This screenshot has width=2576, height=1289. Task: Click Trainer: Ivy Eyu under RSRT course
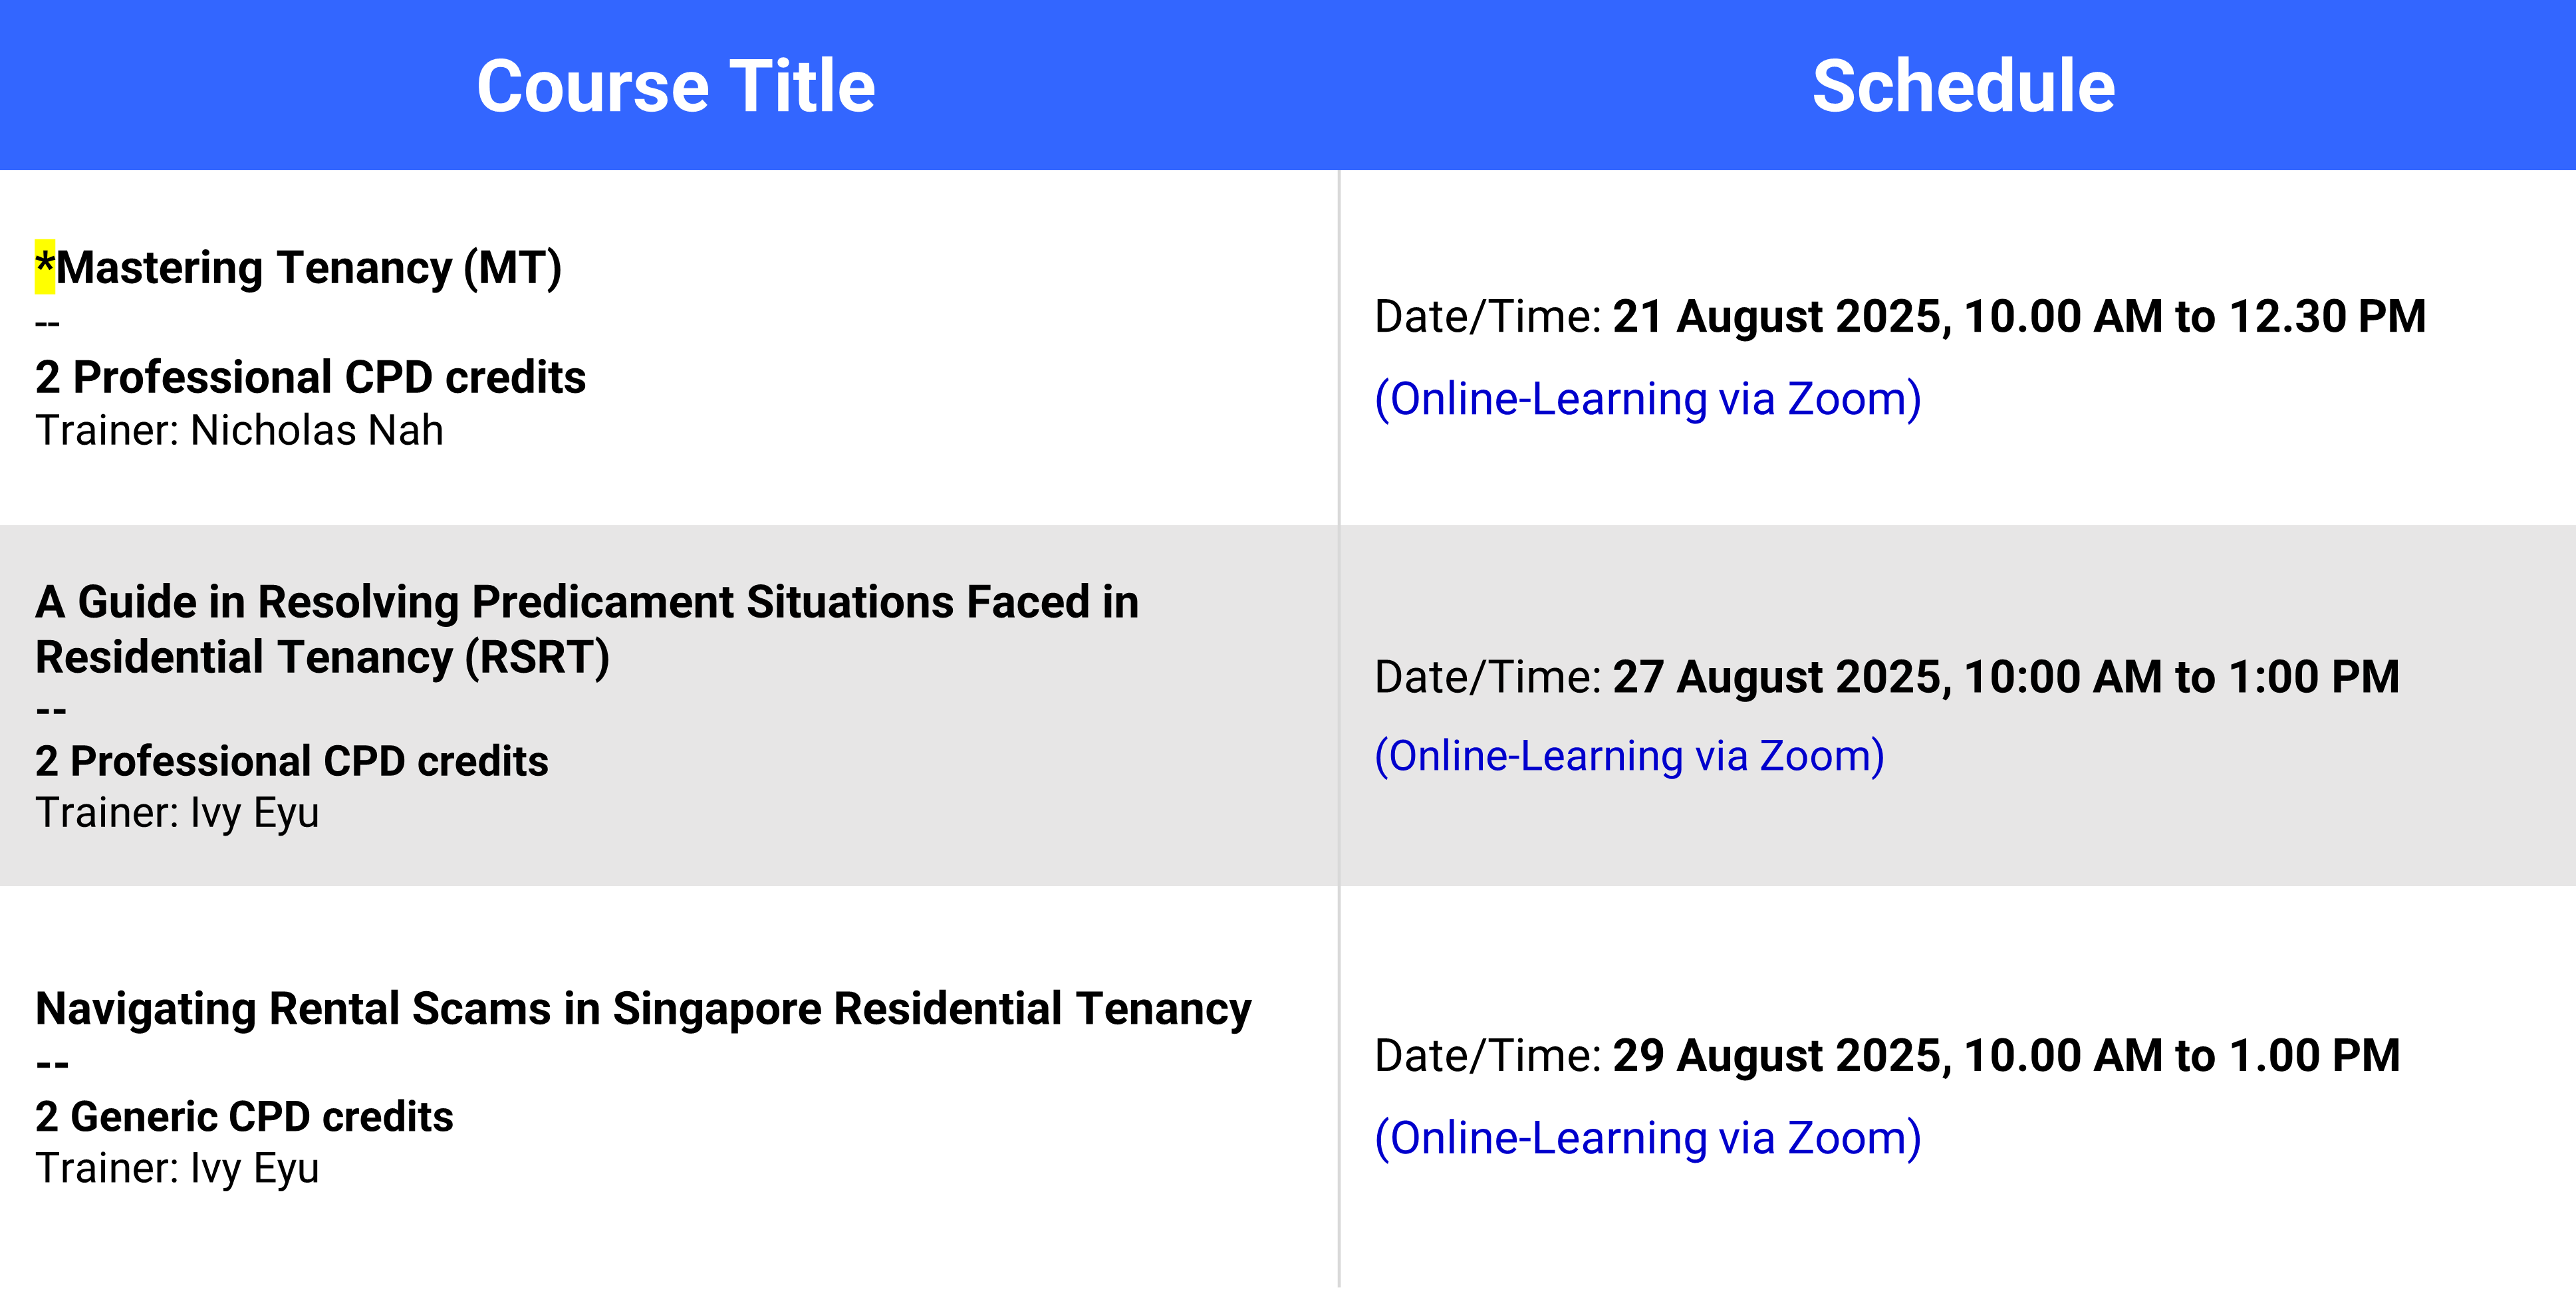tap(177, 813)
